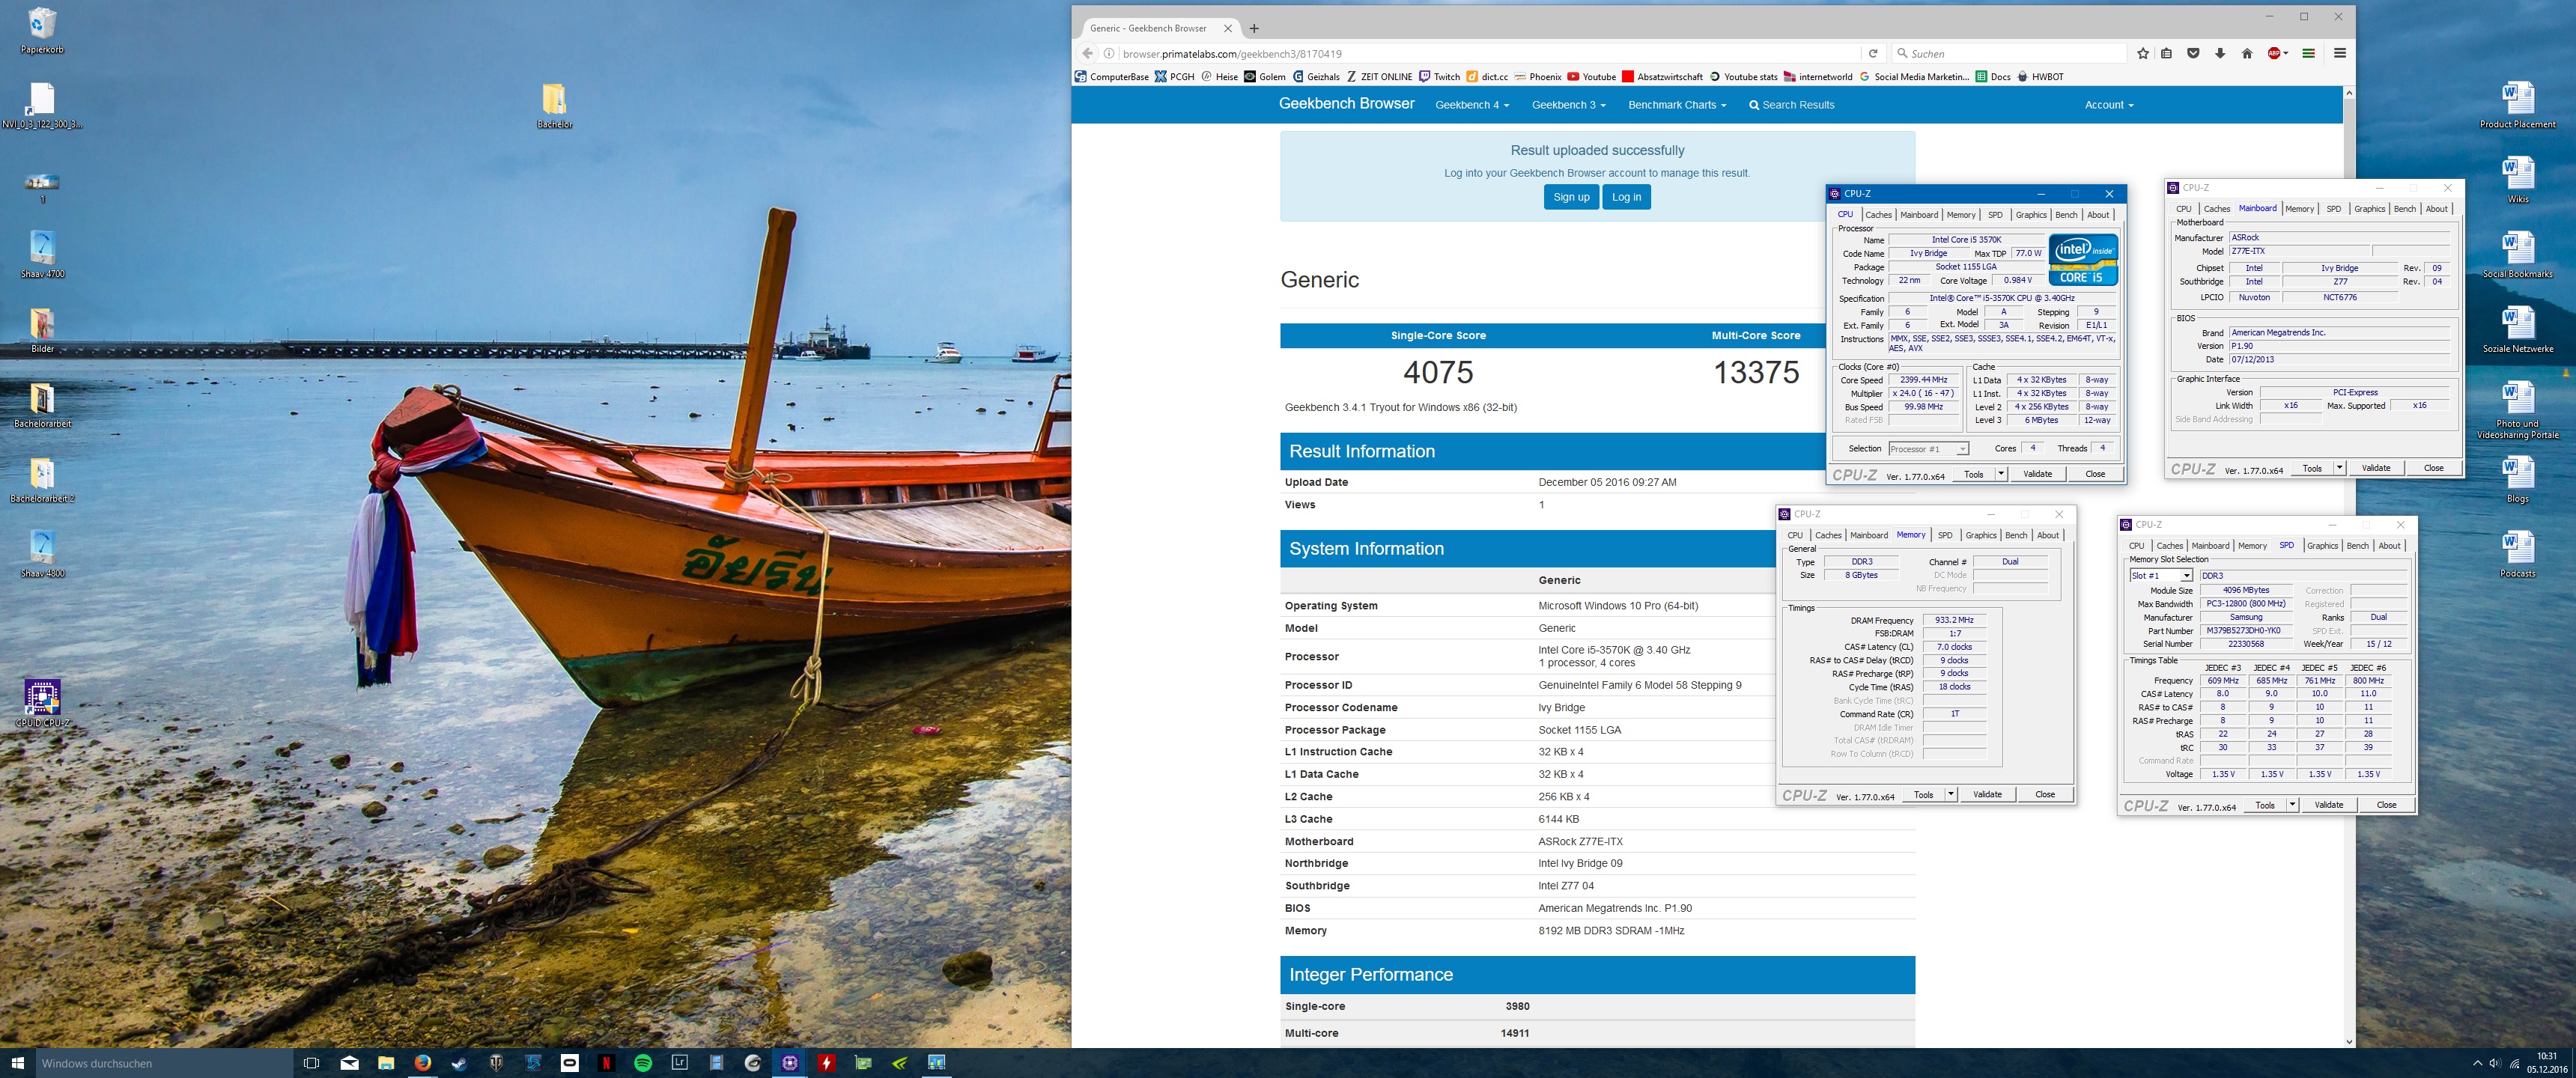Click the Multi-Core Score value 13375
This screenshot has height=1078, width=2576.
pyautogui.click(x=1756, y=373)
